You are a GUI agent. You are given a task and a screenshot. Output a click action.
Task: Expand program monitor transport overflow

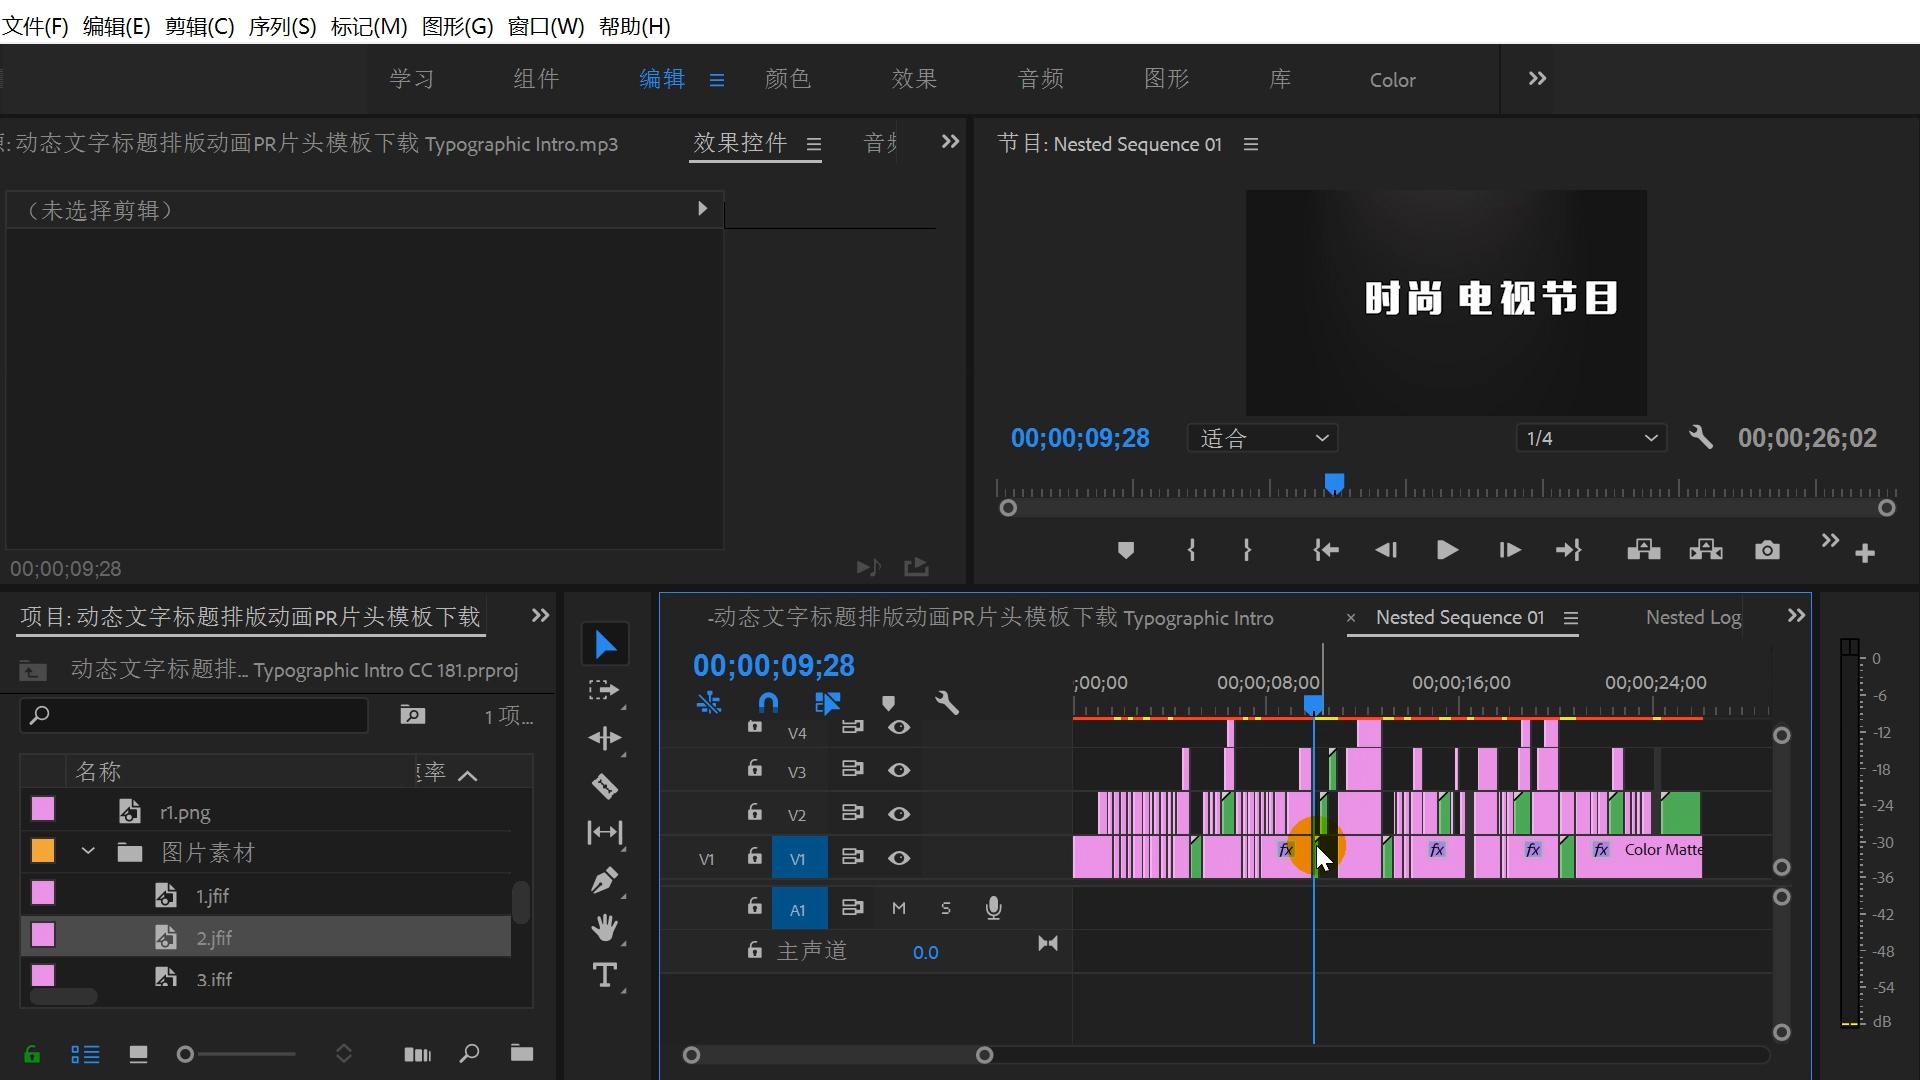1830,541
